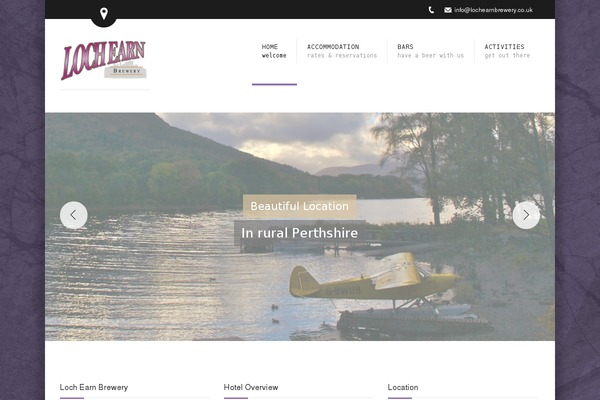
Task: Open the Activities get out there menu
Action: click(507, 51)
